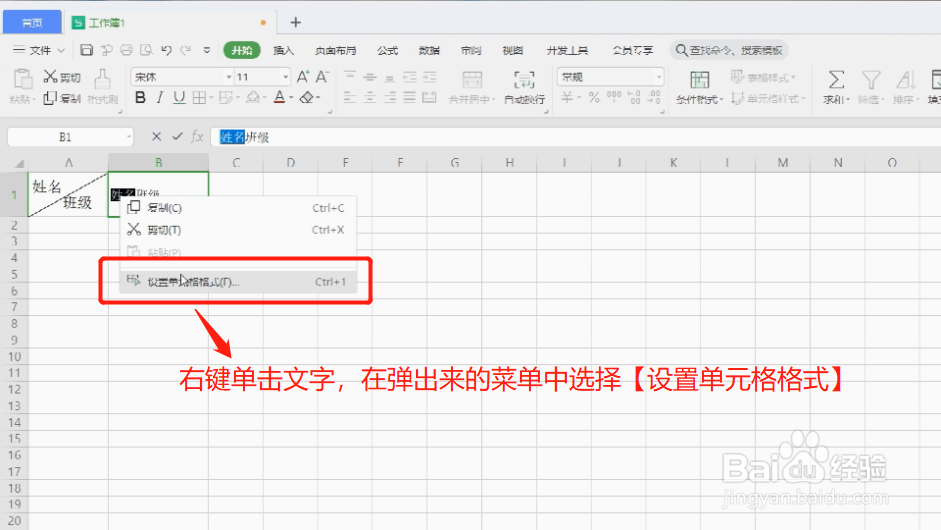Click the 表格样式 table style button
941x530 pixels.
(763, 77)
